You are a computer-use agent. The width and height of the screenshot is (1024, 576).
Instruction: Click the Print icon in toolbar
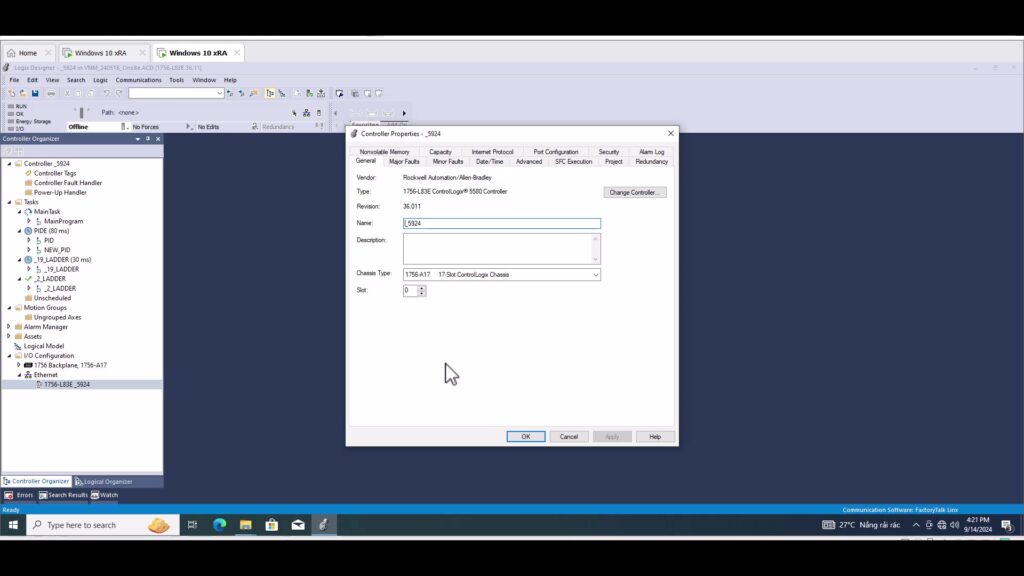(51, 93)
